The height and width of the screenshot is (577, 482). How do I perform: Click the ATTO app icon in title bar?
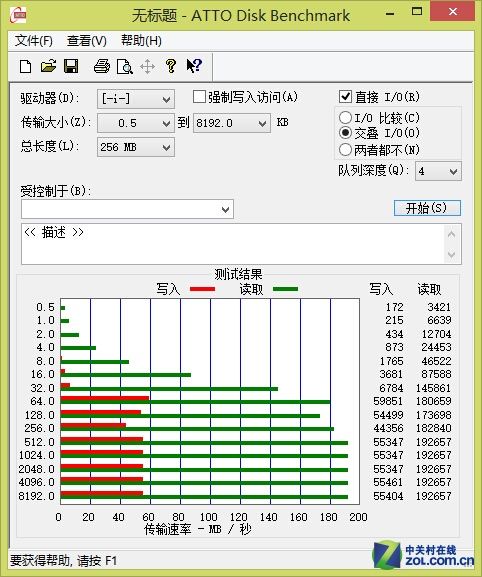point(18,15)
